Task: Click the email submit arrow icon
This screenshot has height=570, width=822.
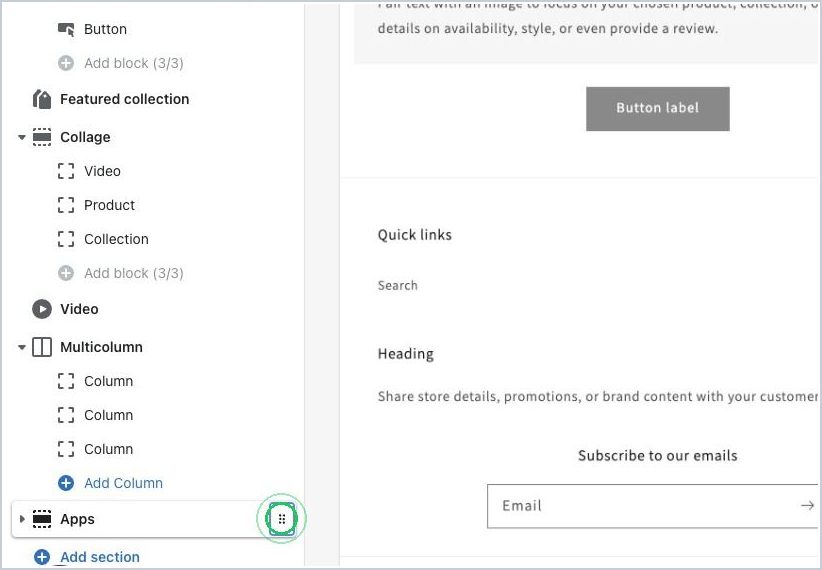Action: pos(807,506)
